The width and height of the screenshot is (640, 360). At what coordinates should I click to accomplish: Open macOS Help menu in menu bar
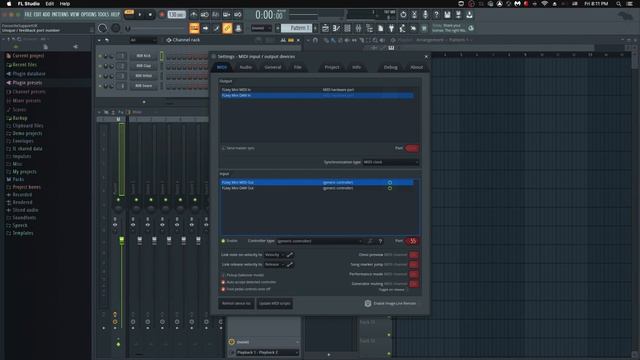click(x=65, y=4)
